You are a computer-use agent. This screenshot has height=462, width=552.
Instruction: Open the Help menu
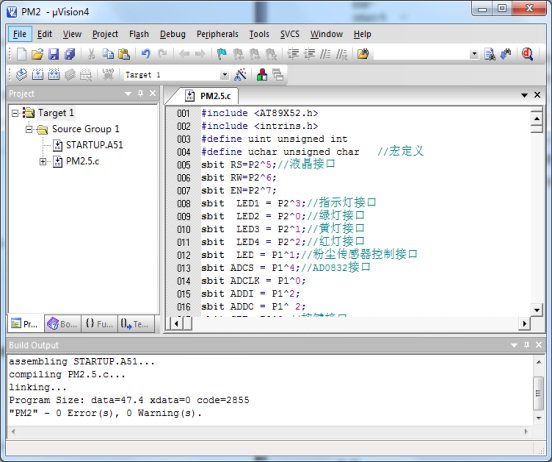coord(363,34)
